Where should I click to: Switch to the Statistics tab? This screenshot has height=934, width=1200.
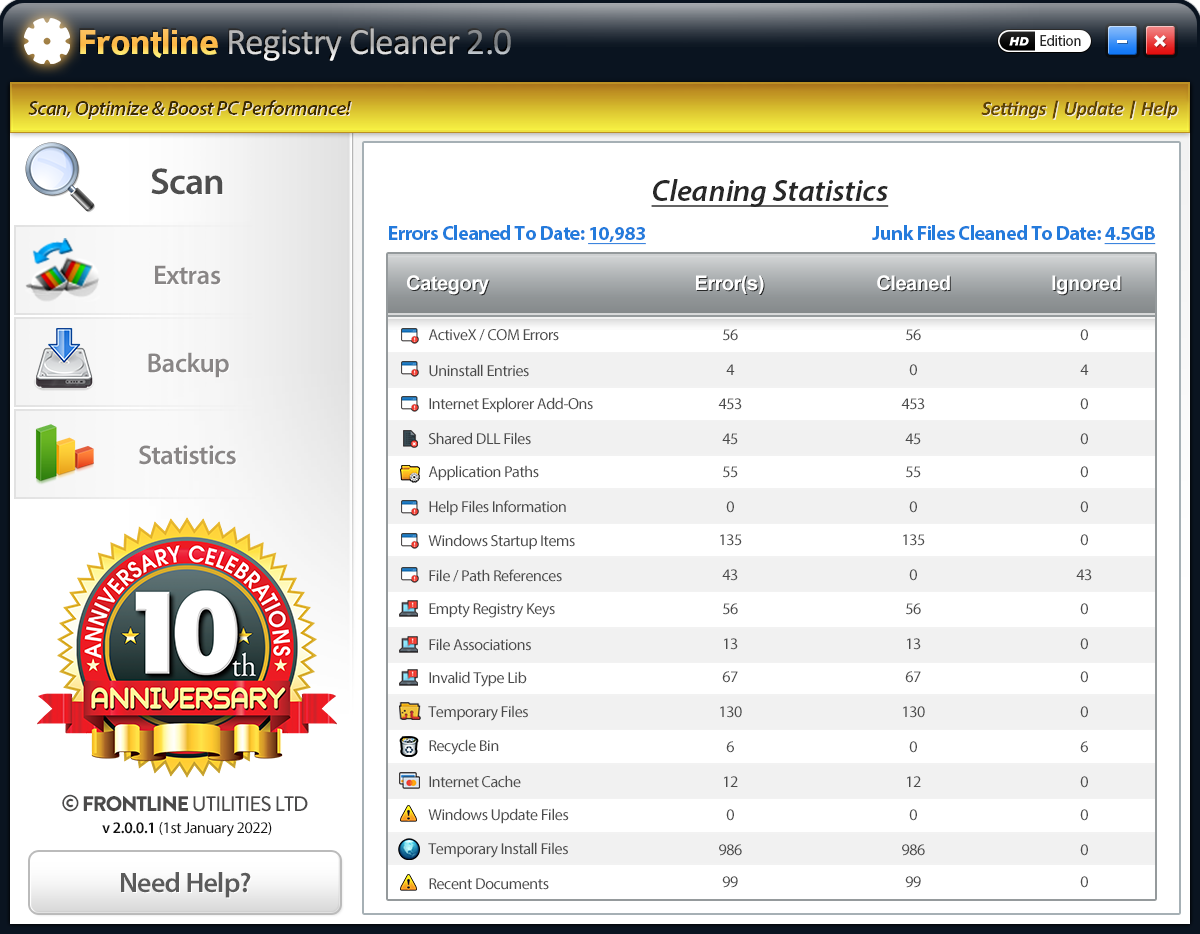pos(182,454)
